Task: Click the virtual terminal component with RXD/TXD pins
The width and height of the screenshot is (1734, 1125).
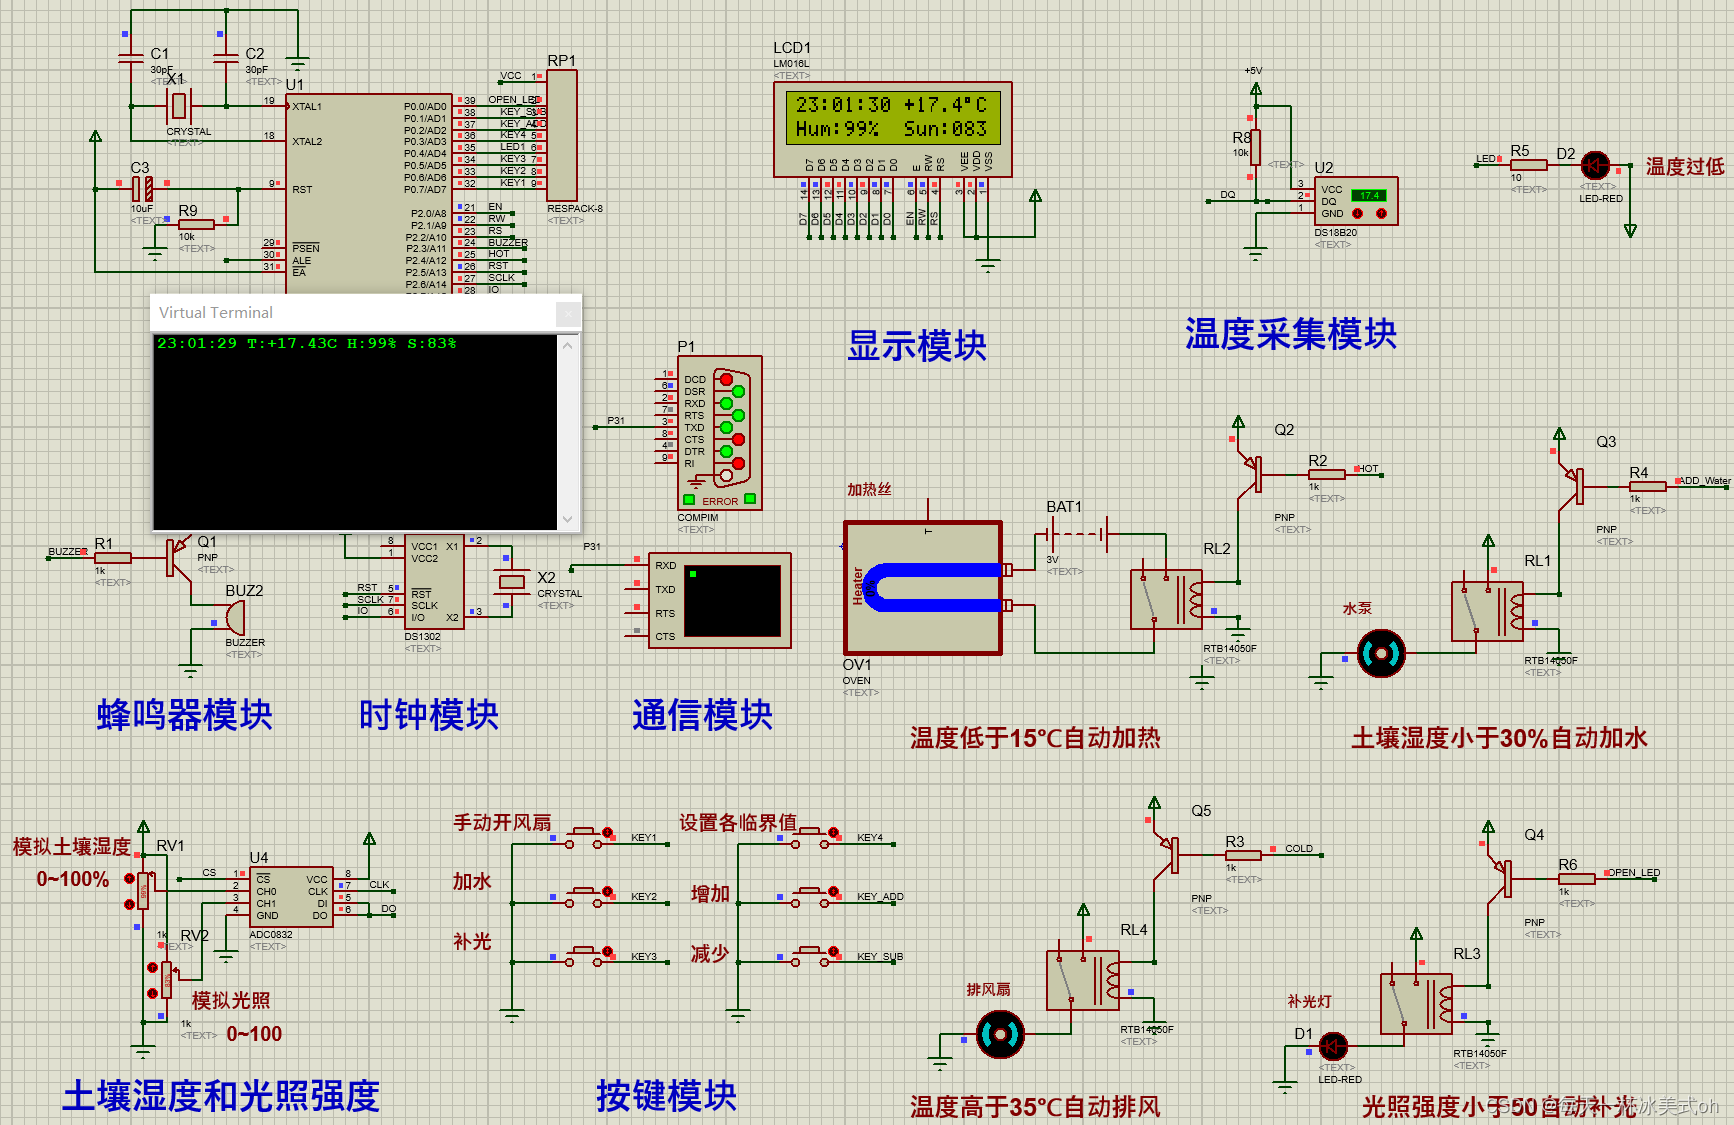Action: coord(720,600)
